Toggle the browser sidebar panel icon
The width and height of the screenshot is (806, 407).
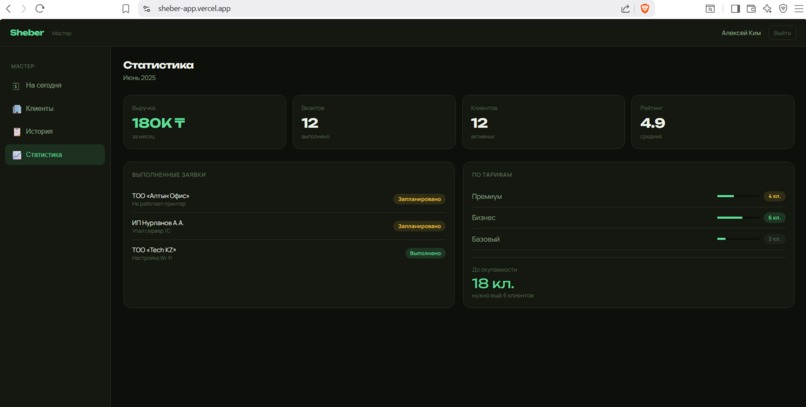(735, 8)
